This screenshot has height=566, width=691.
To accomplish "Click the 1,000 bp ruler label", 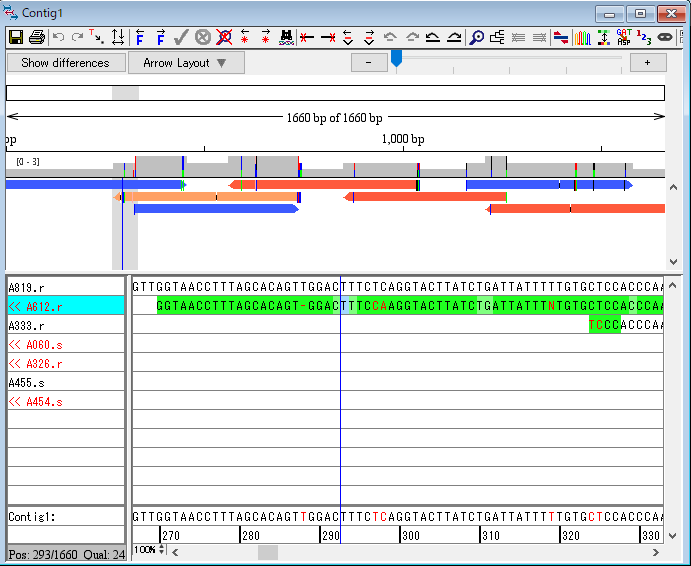I will [x=403, y=139].
